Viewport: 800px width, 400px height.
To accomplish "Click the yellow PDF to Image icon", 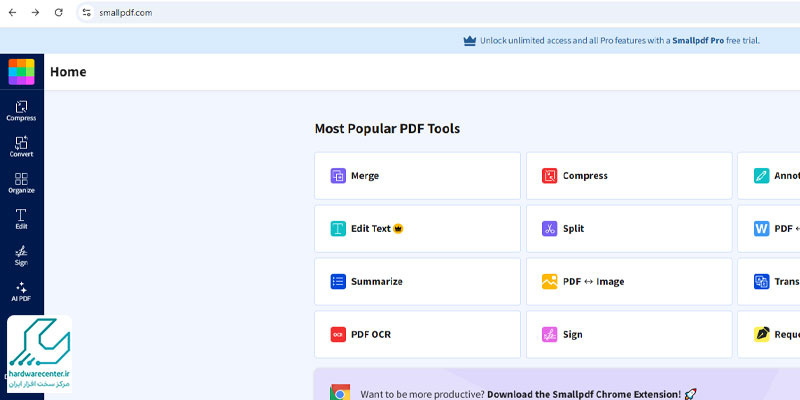I will pos(549,282).
